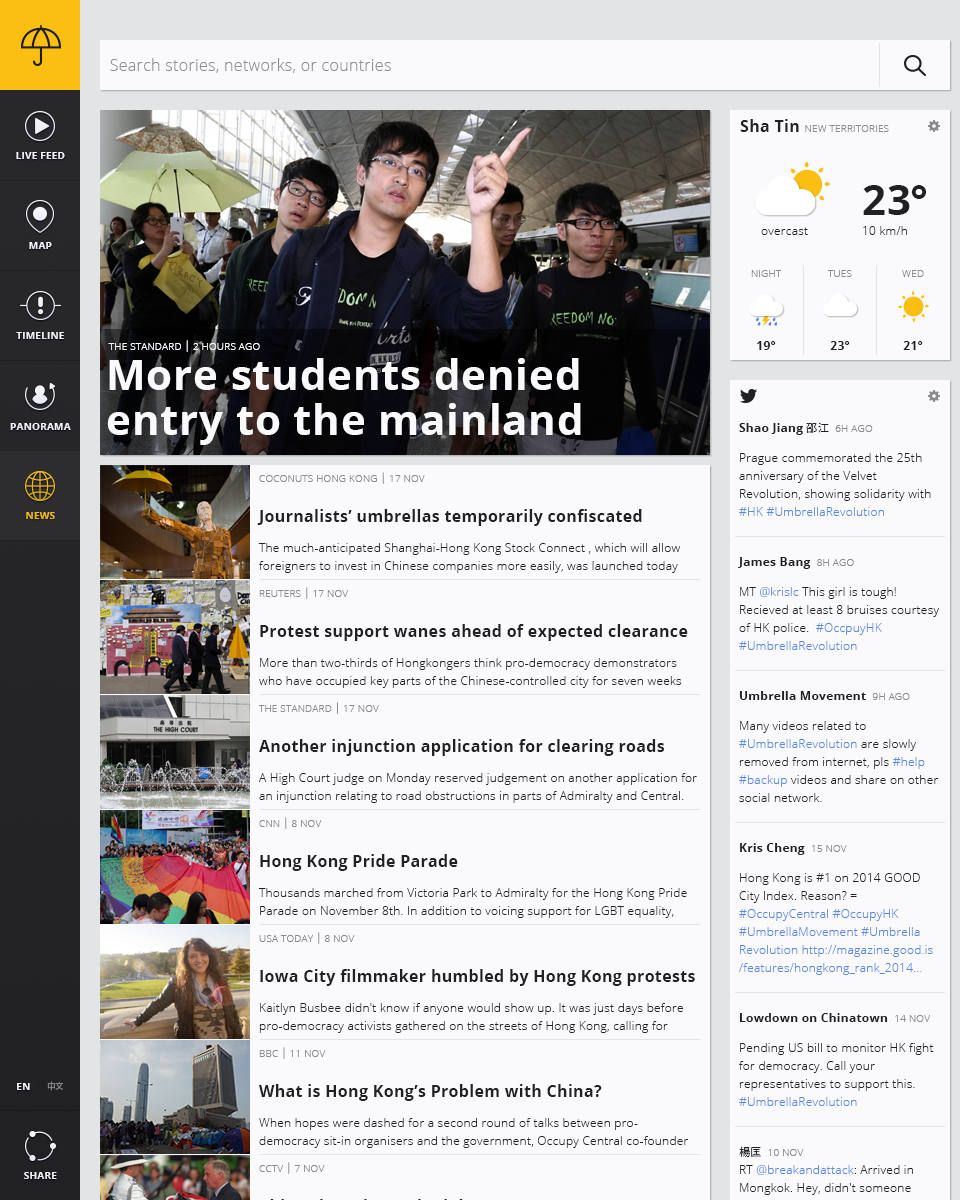Click the Sha Tin location name
960x1200 pixels.
pos(770,126)
